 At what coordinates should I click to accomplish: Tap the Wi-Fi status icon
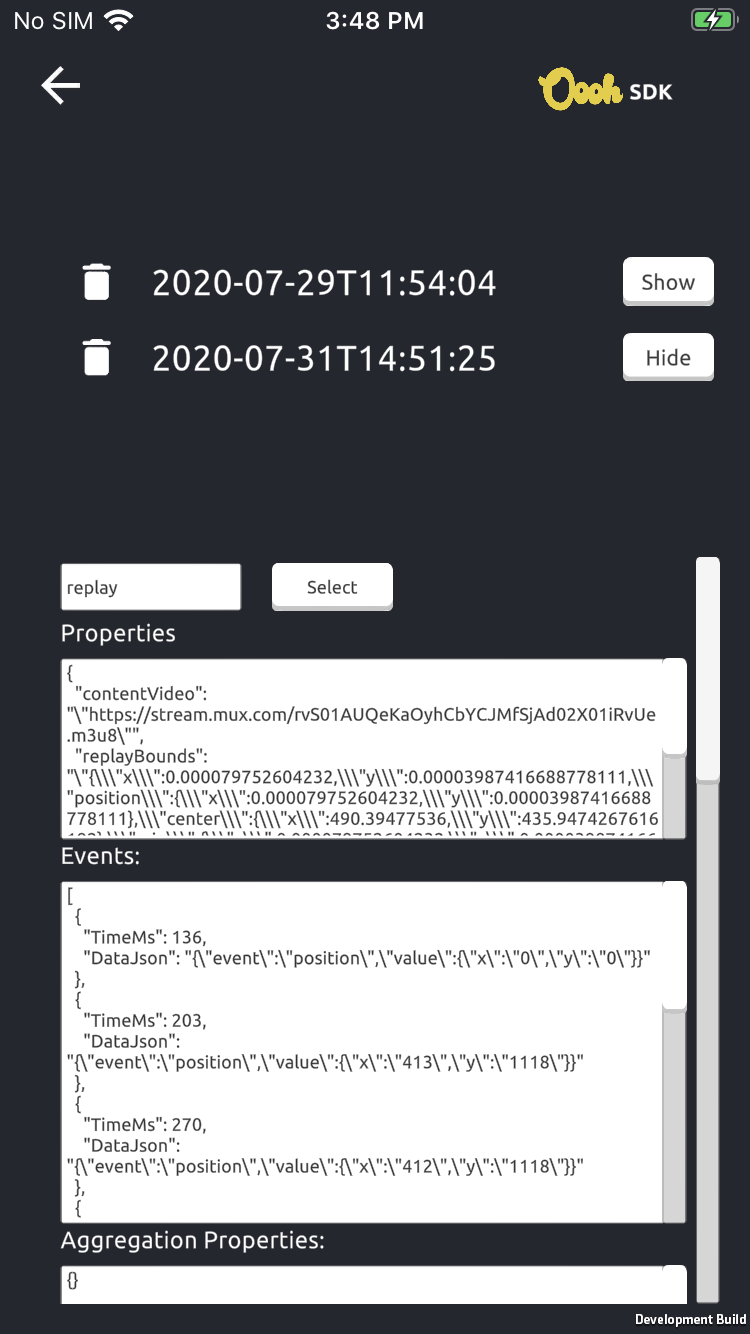(x=119, y=20)
